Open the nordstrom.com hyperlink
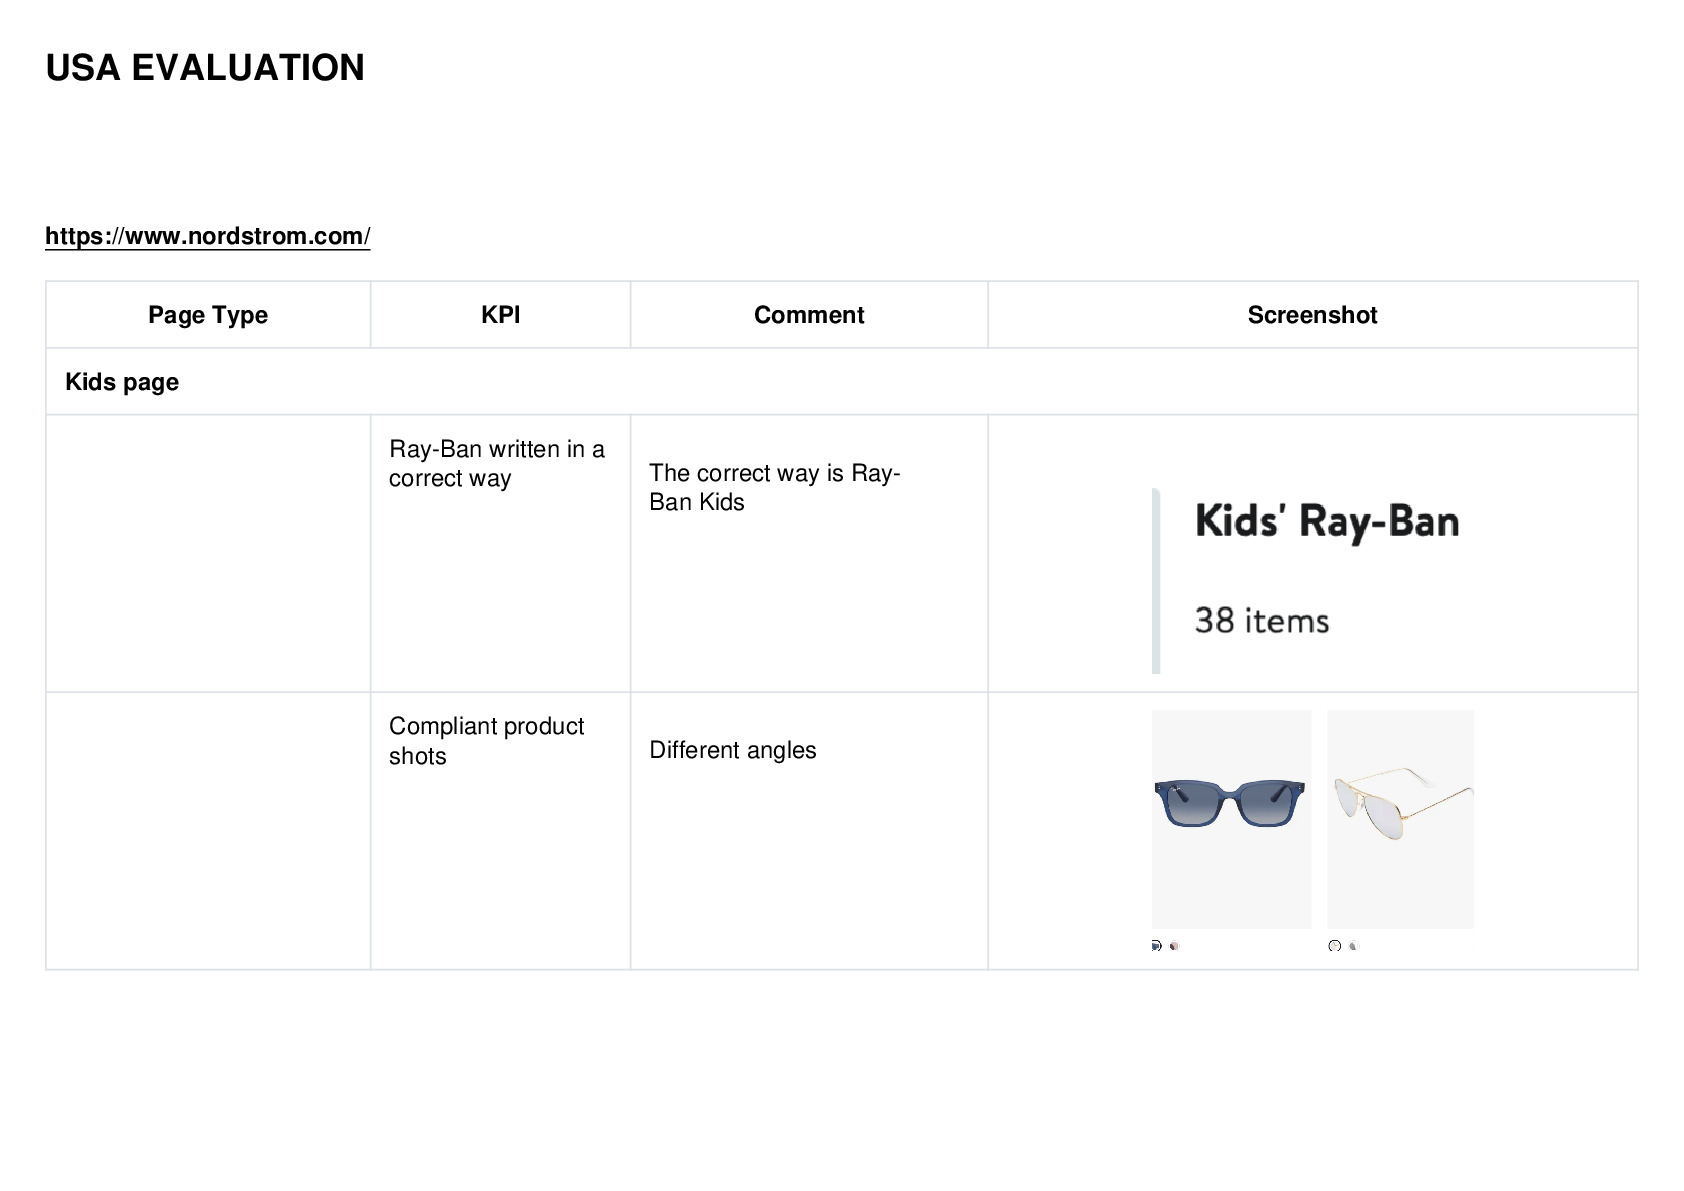Image resolution: width=1684 pixels, height=1191 pixels. pos(208,236)
